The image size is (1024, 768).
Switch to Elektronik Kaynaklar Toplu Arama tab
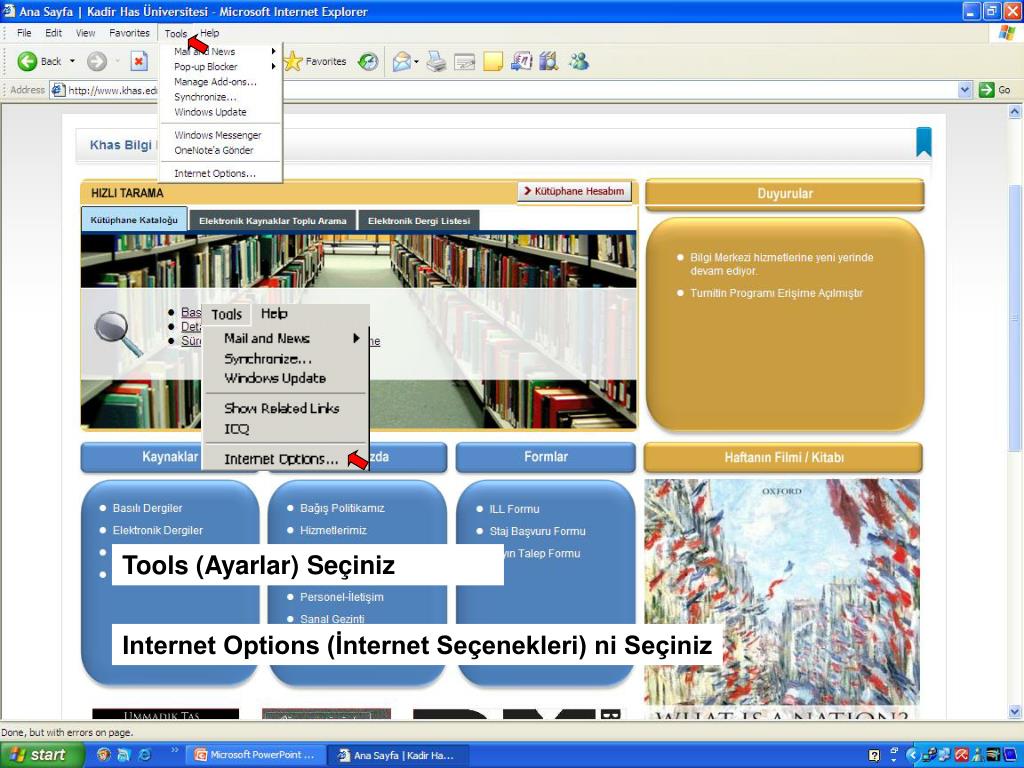click(x=272, y=221)
